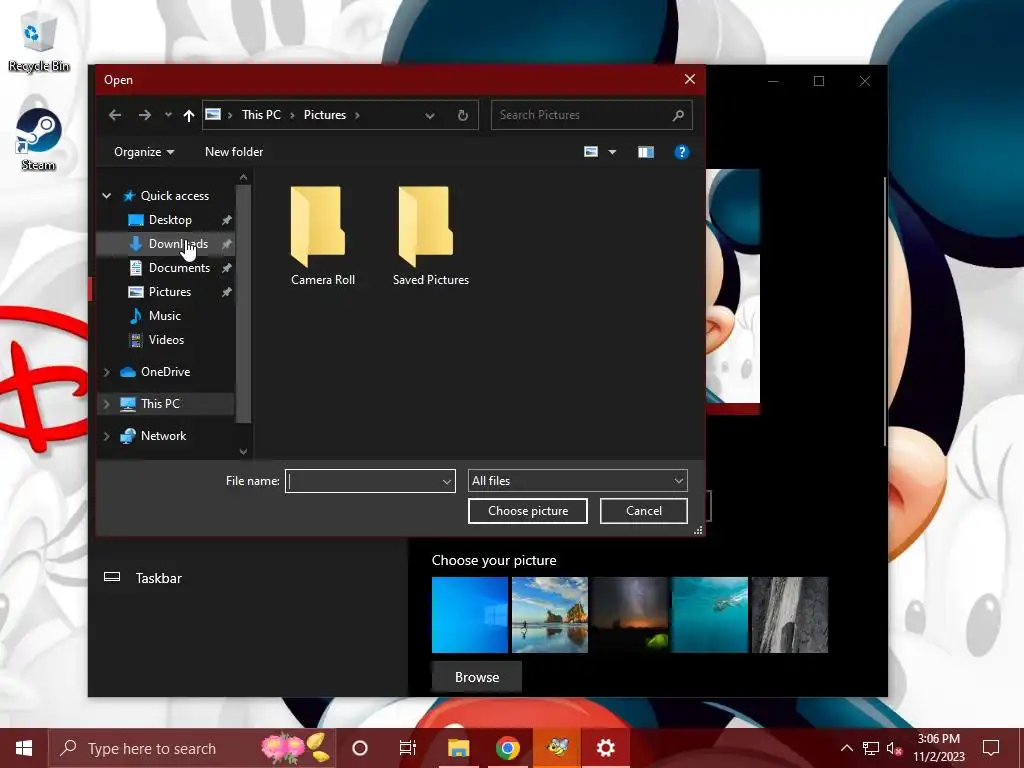Open Task View on taskbar

coord(408,748)
